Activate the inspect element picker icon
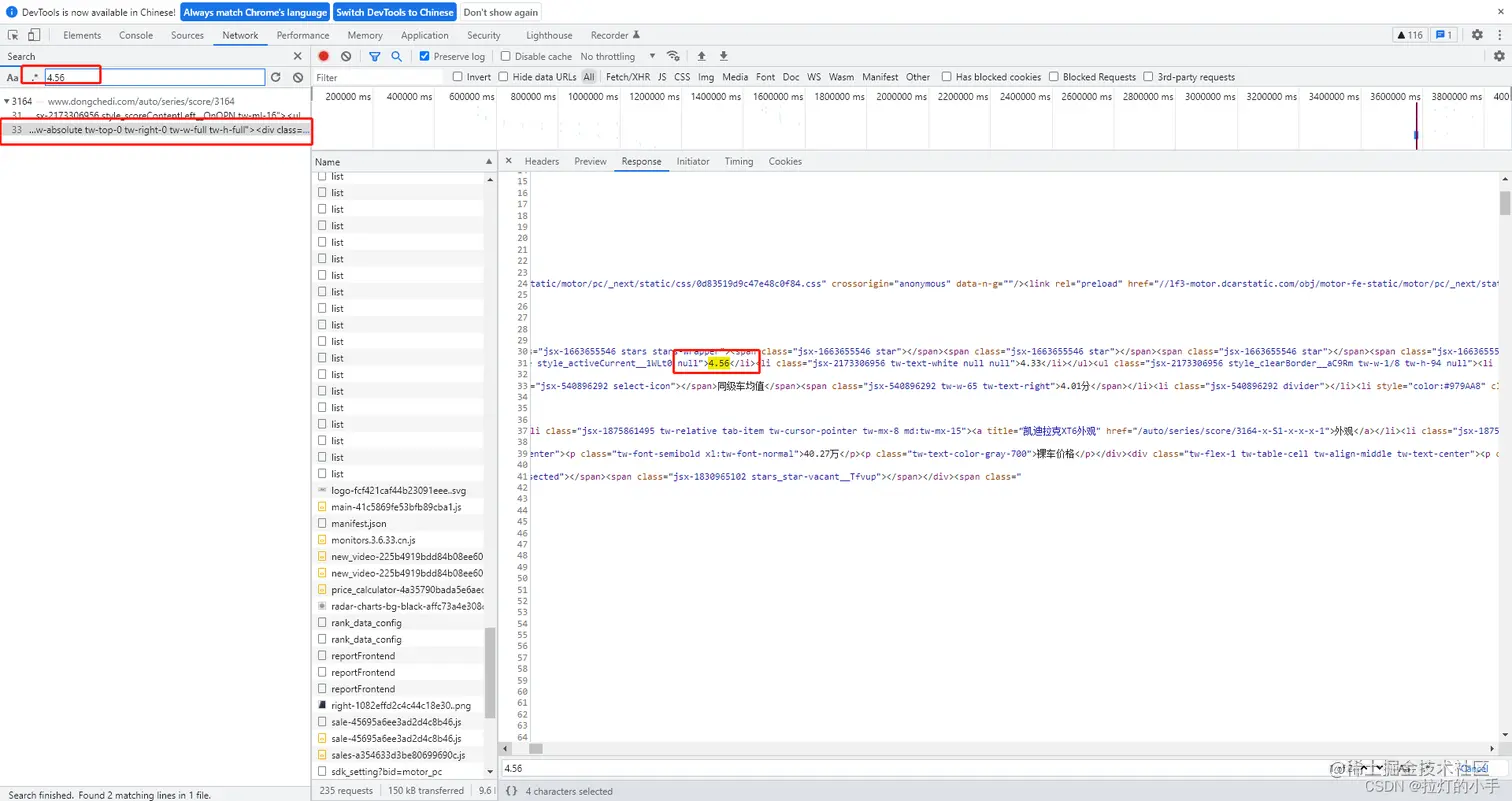The width and height of the screenshot is (1512, 801). [14, 35]
